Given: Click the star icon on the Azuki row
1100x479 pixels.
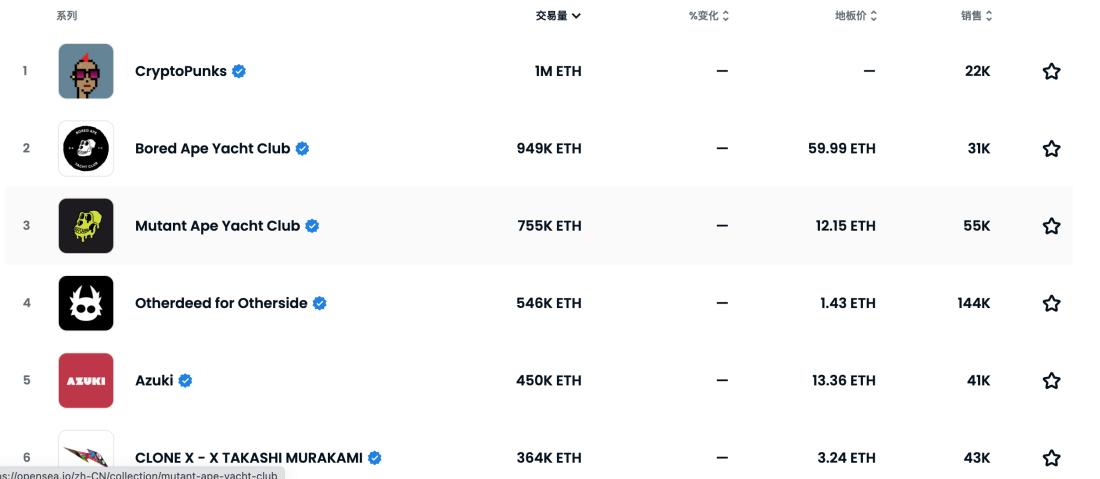Looking at the screenshot, I should (x=1051, y=381).
